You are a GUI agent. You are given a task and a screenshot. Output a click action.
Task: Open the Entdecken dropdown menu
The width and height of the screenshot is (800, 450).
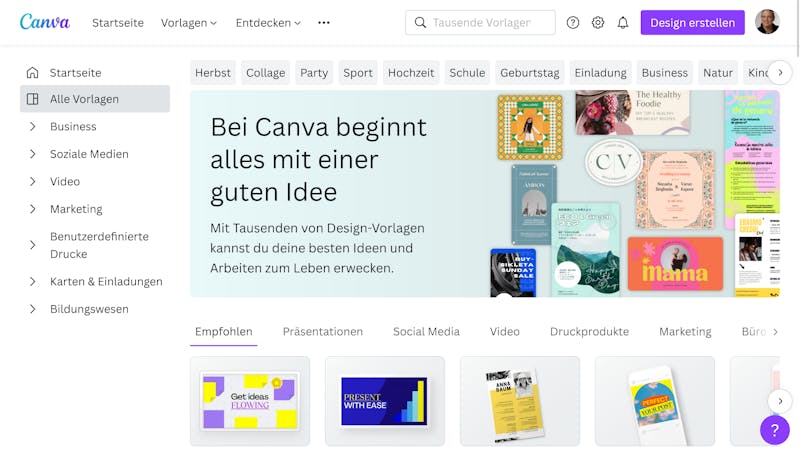coord(268,22)
